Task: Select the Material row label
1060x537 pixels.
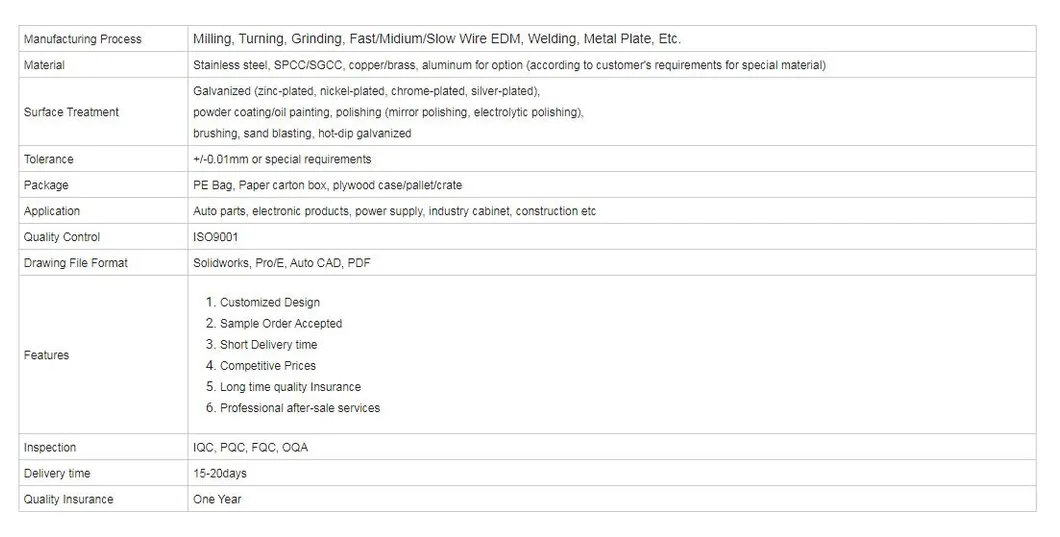Action: tap(44, 65)
